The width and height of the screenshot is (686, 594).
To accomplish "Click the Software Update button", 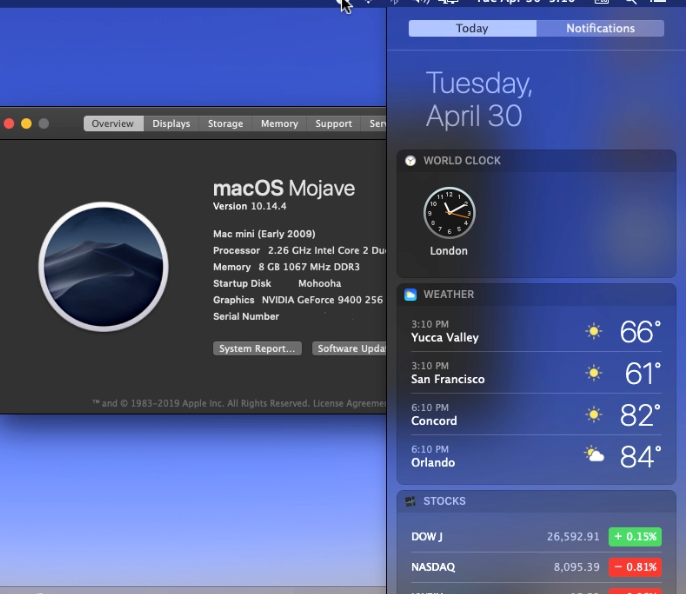I will click(349, 349).
